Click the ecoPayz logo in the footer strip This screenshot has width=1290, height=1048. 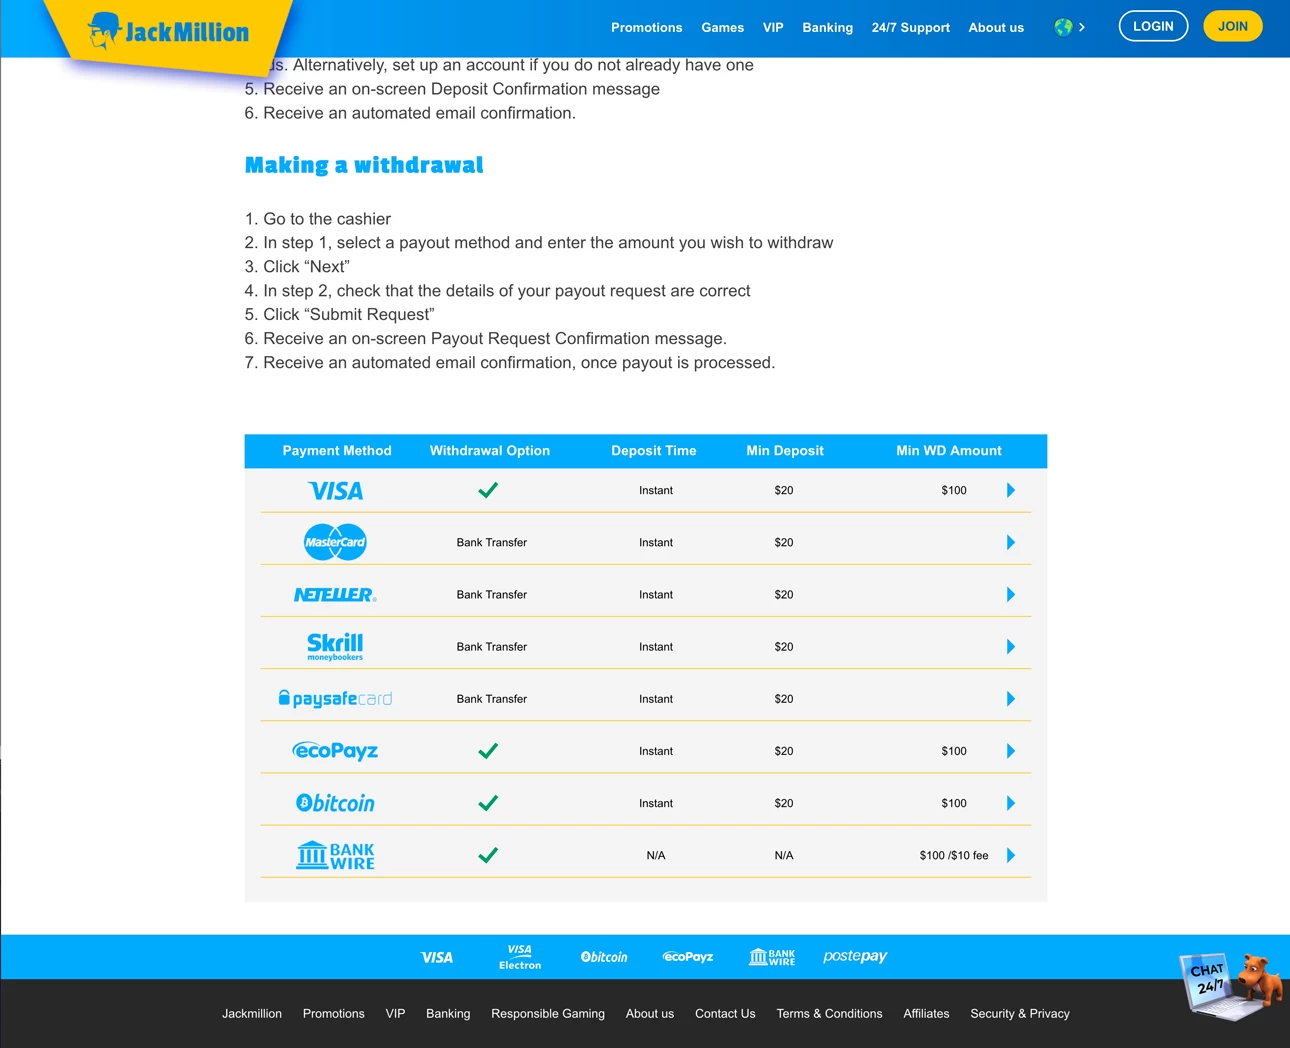pos(688,957)
